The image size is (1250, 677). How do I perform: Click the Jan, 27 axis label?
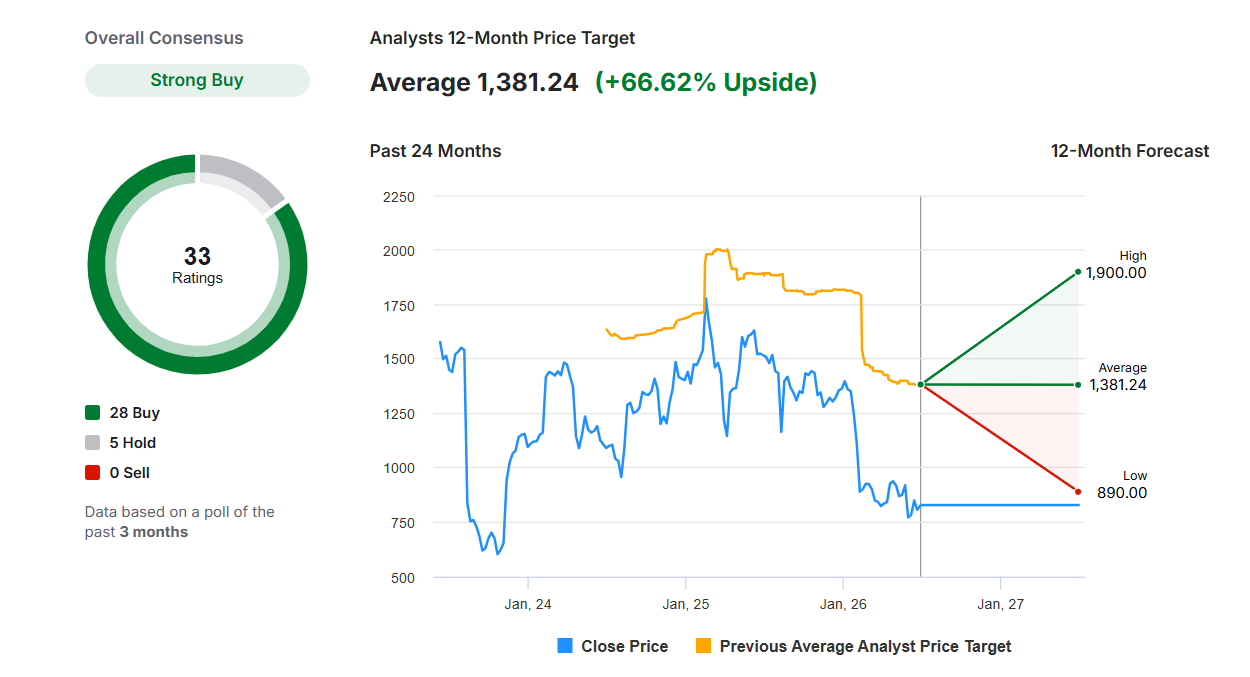[x=1000, y=604]
